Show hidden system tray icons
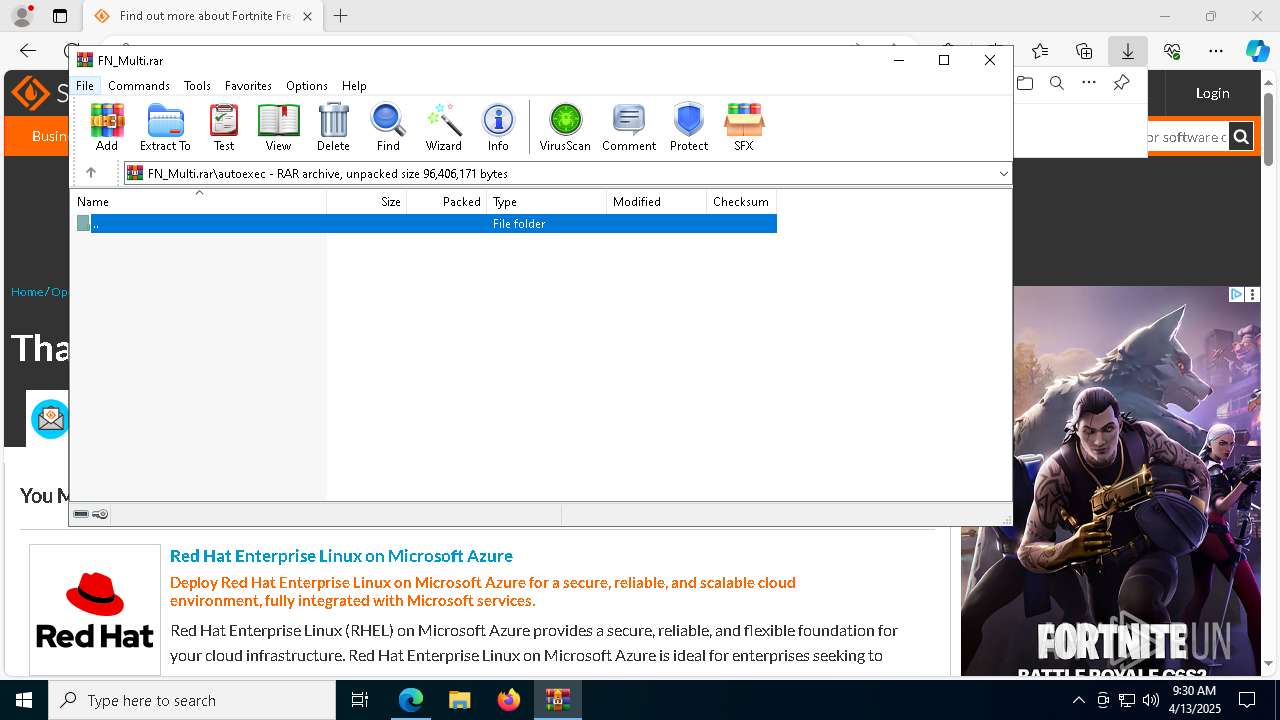 pos(1078,700)
